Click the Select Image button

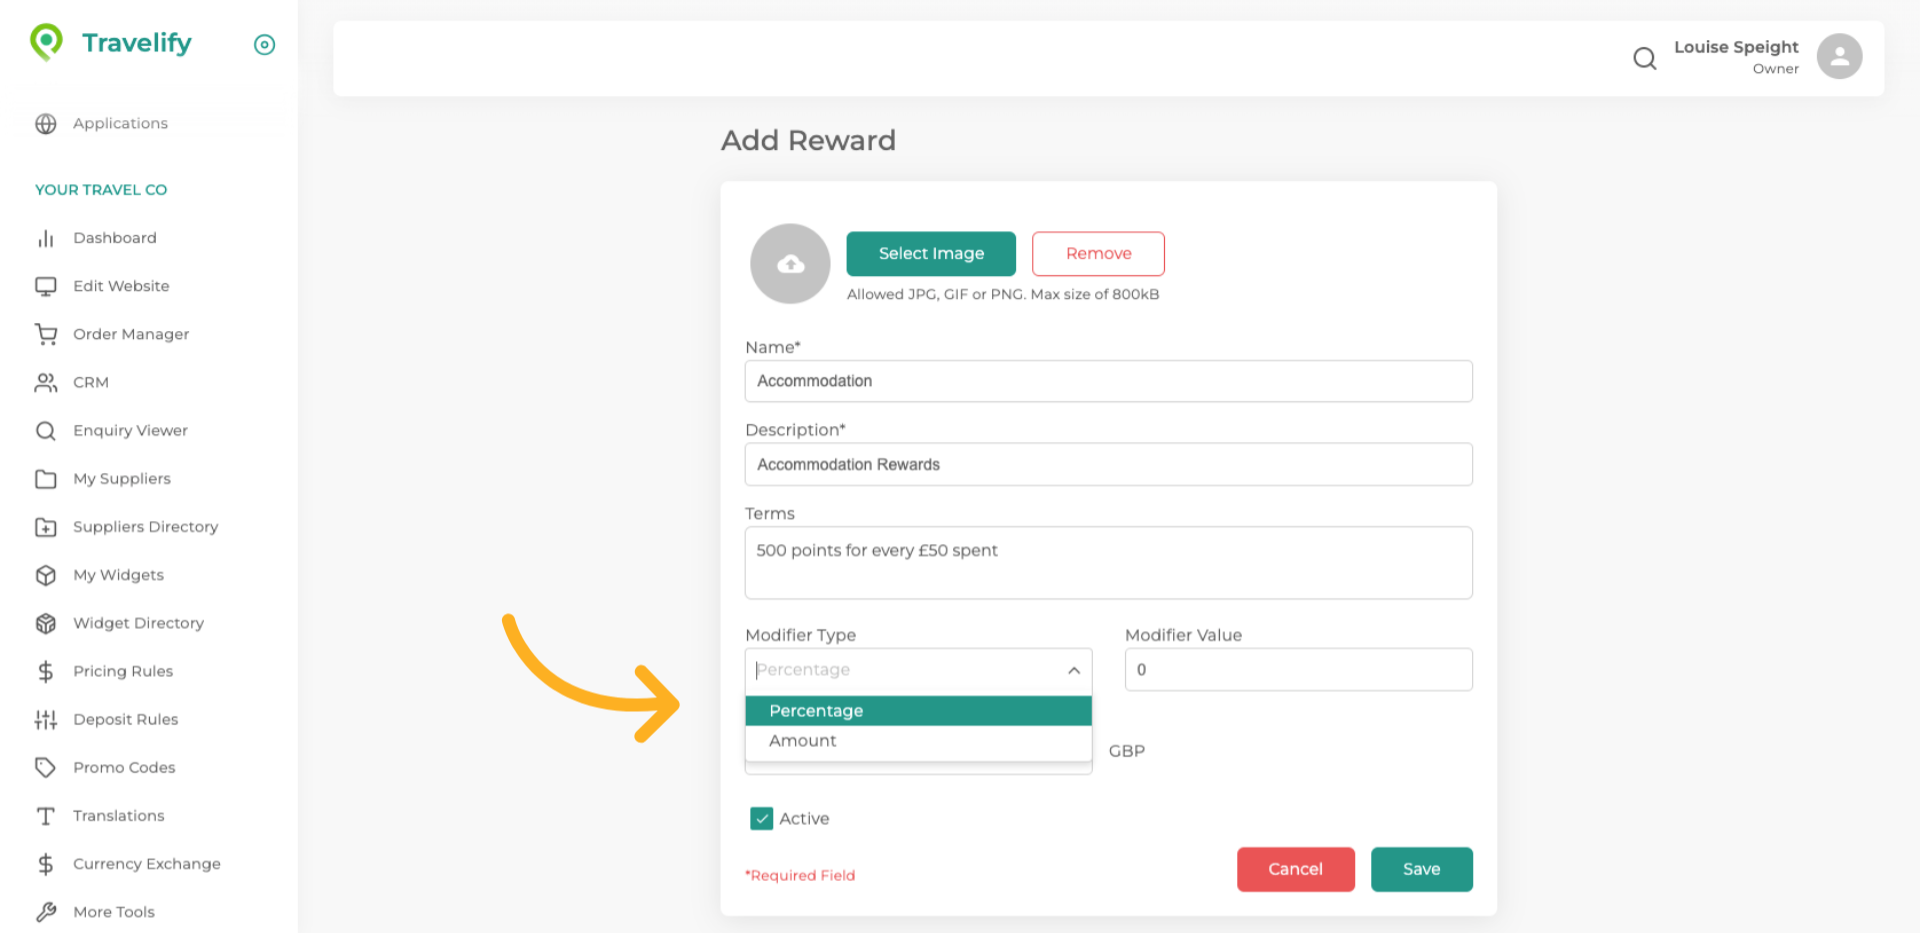click(930, 253)
